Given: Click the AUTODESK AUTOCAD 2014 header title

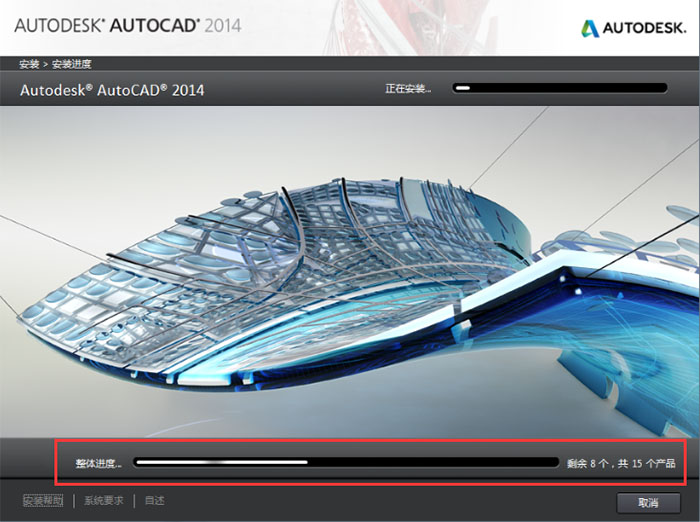Looking at the screenshot, I should [x=128, y=25].
